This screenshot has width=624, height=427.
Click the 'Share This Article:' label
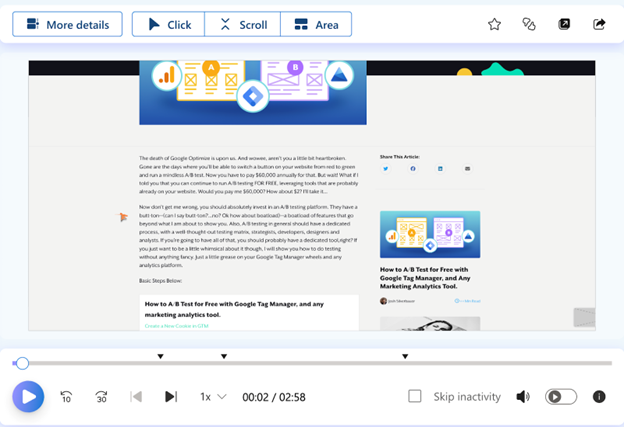point(400,157)
